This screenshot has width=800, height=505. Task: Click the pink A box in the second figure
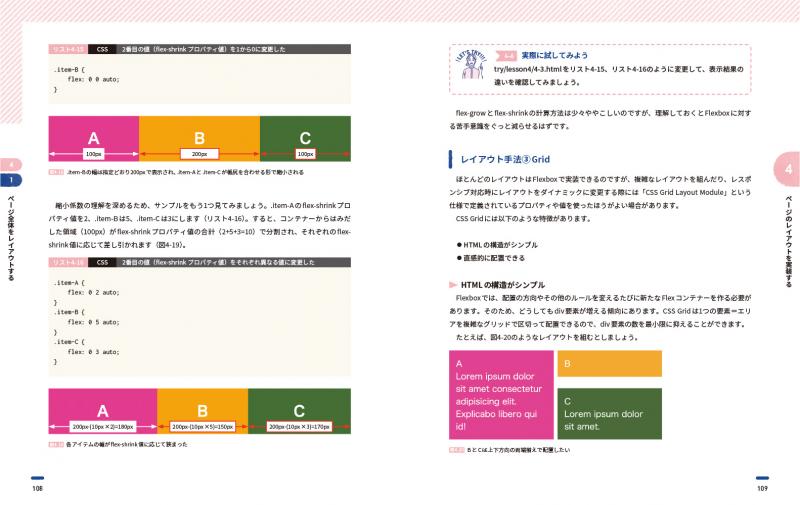(x=103, y=411)
